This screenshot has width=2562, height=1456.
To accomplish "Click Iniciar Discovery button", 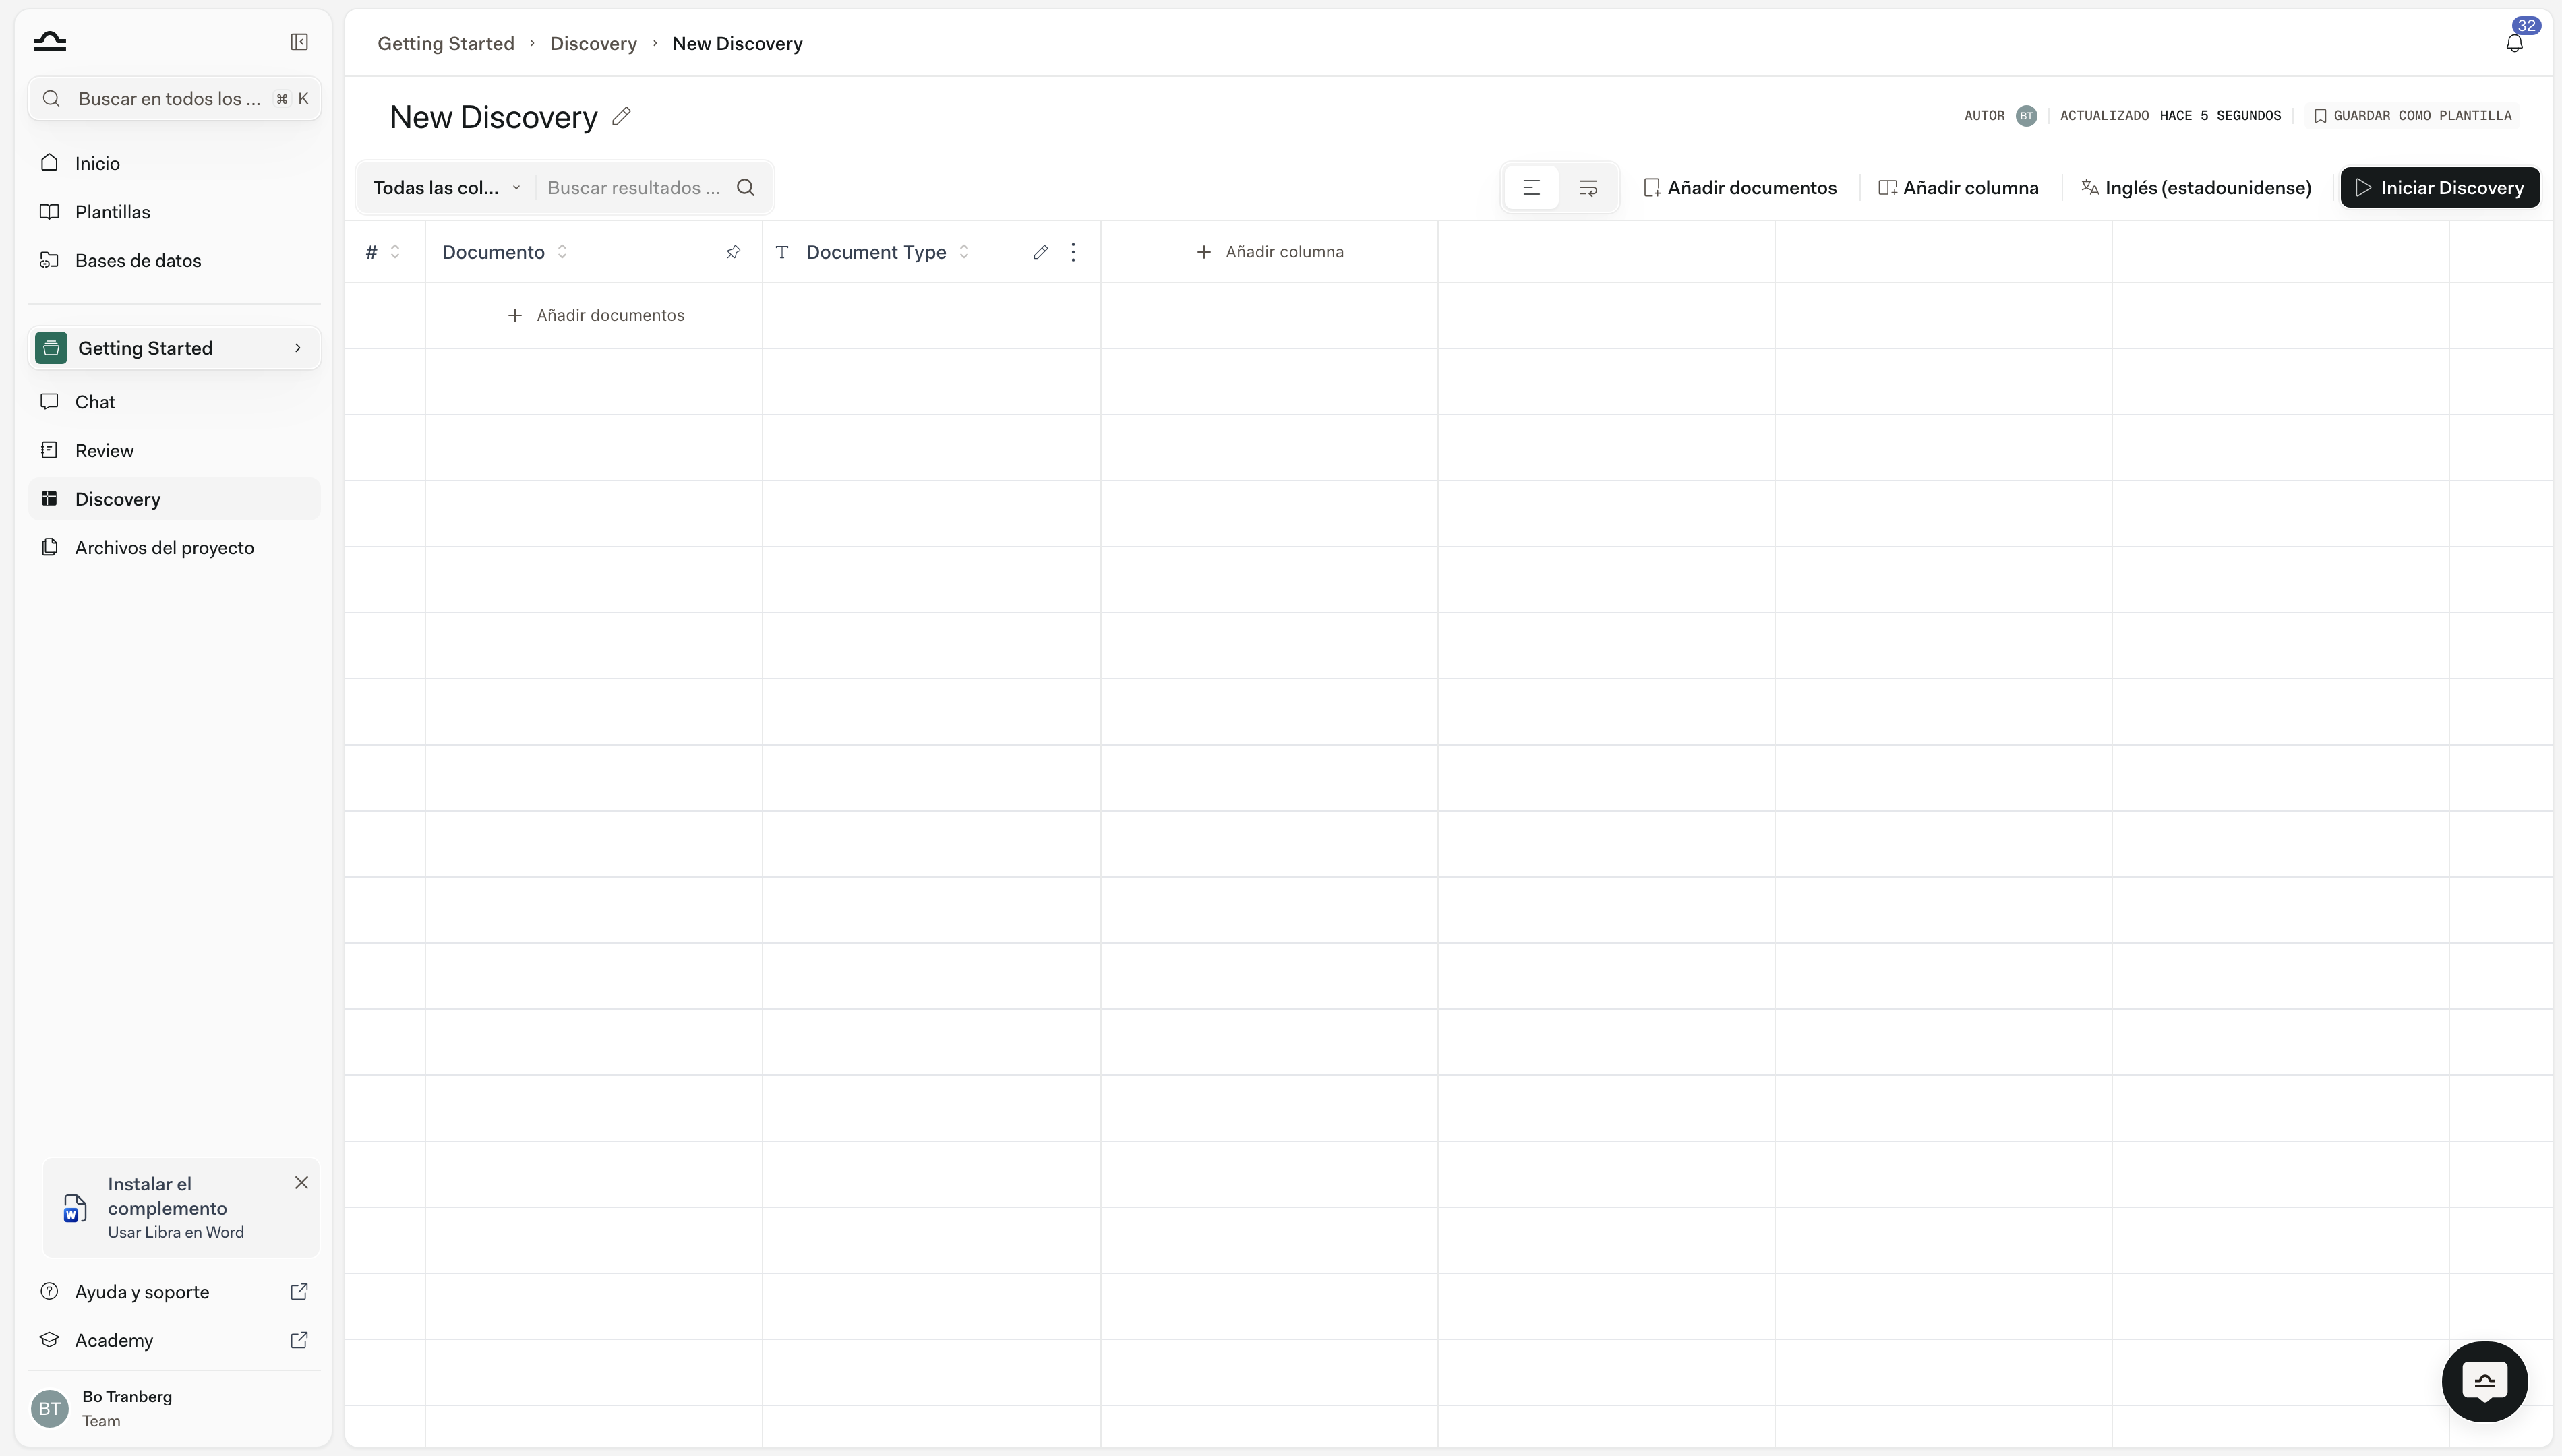I will tap(2439, 188).
